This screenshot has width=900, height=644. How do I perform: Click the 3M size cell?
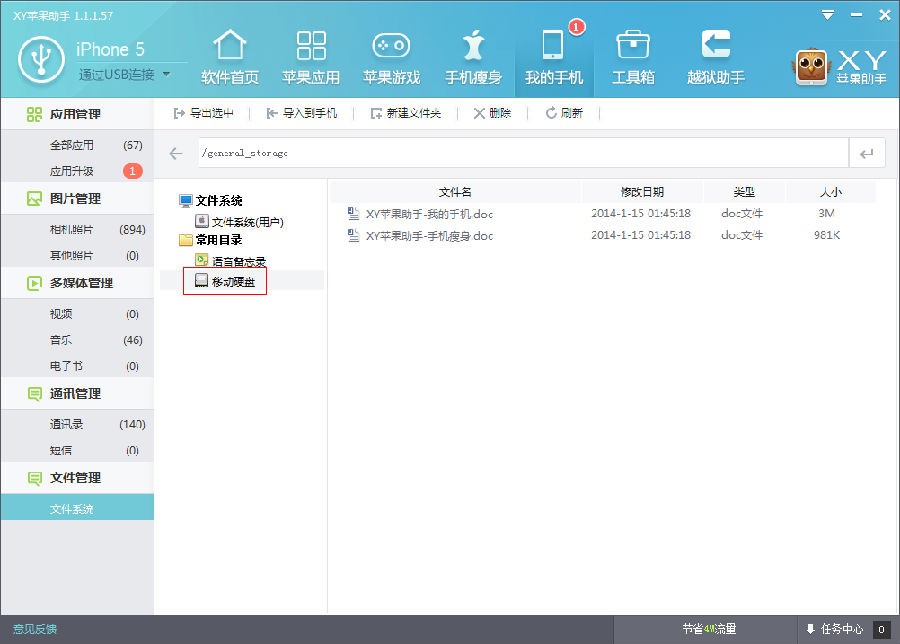(x=827, y=213)
